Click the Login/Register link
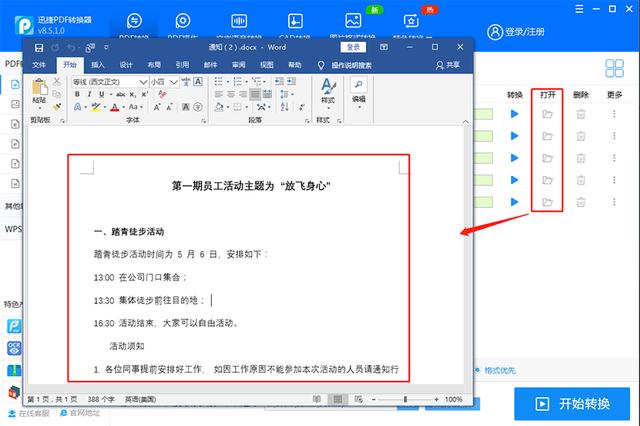This screenshot has height=426, width=640. click(516, 32)
